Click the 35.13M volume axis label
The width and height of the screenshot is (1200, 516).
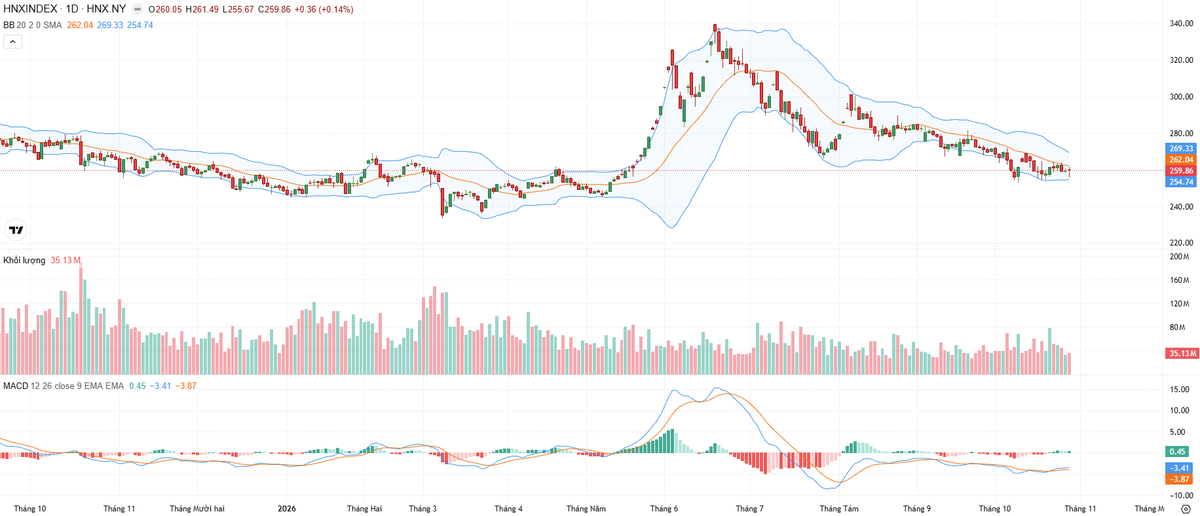1181,353
